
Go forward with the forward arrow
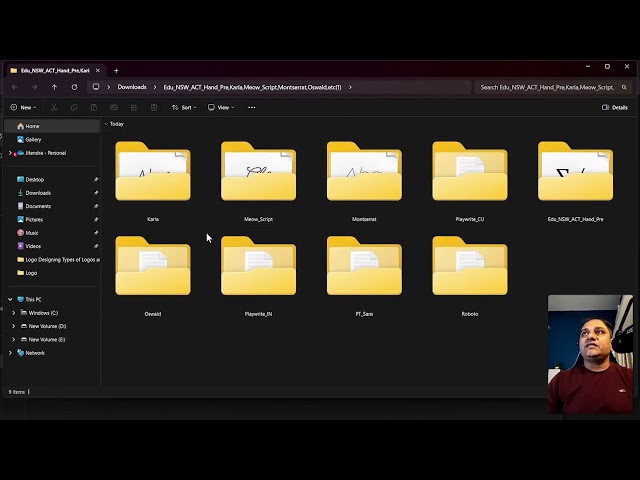point(35,87)
